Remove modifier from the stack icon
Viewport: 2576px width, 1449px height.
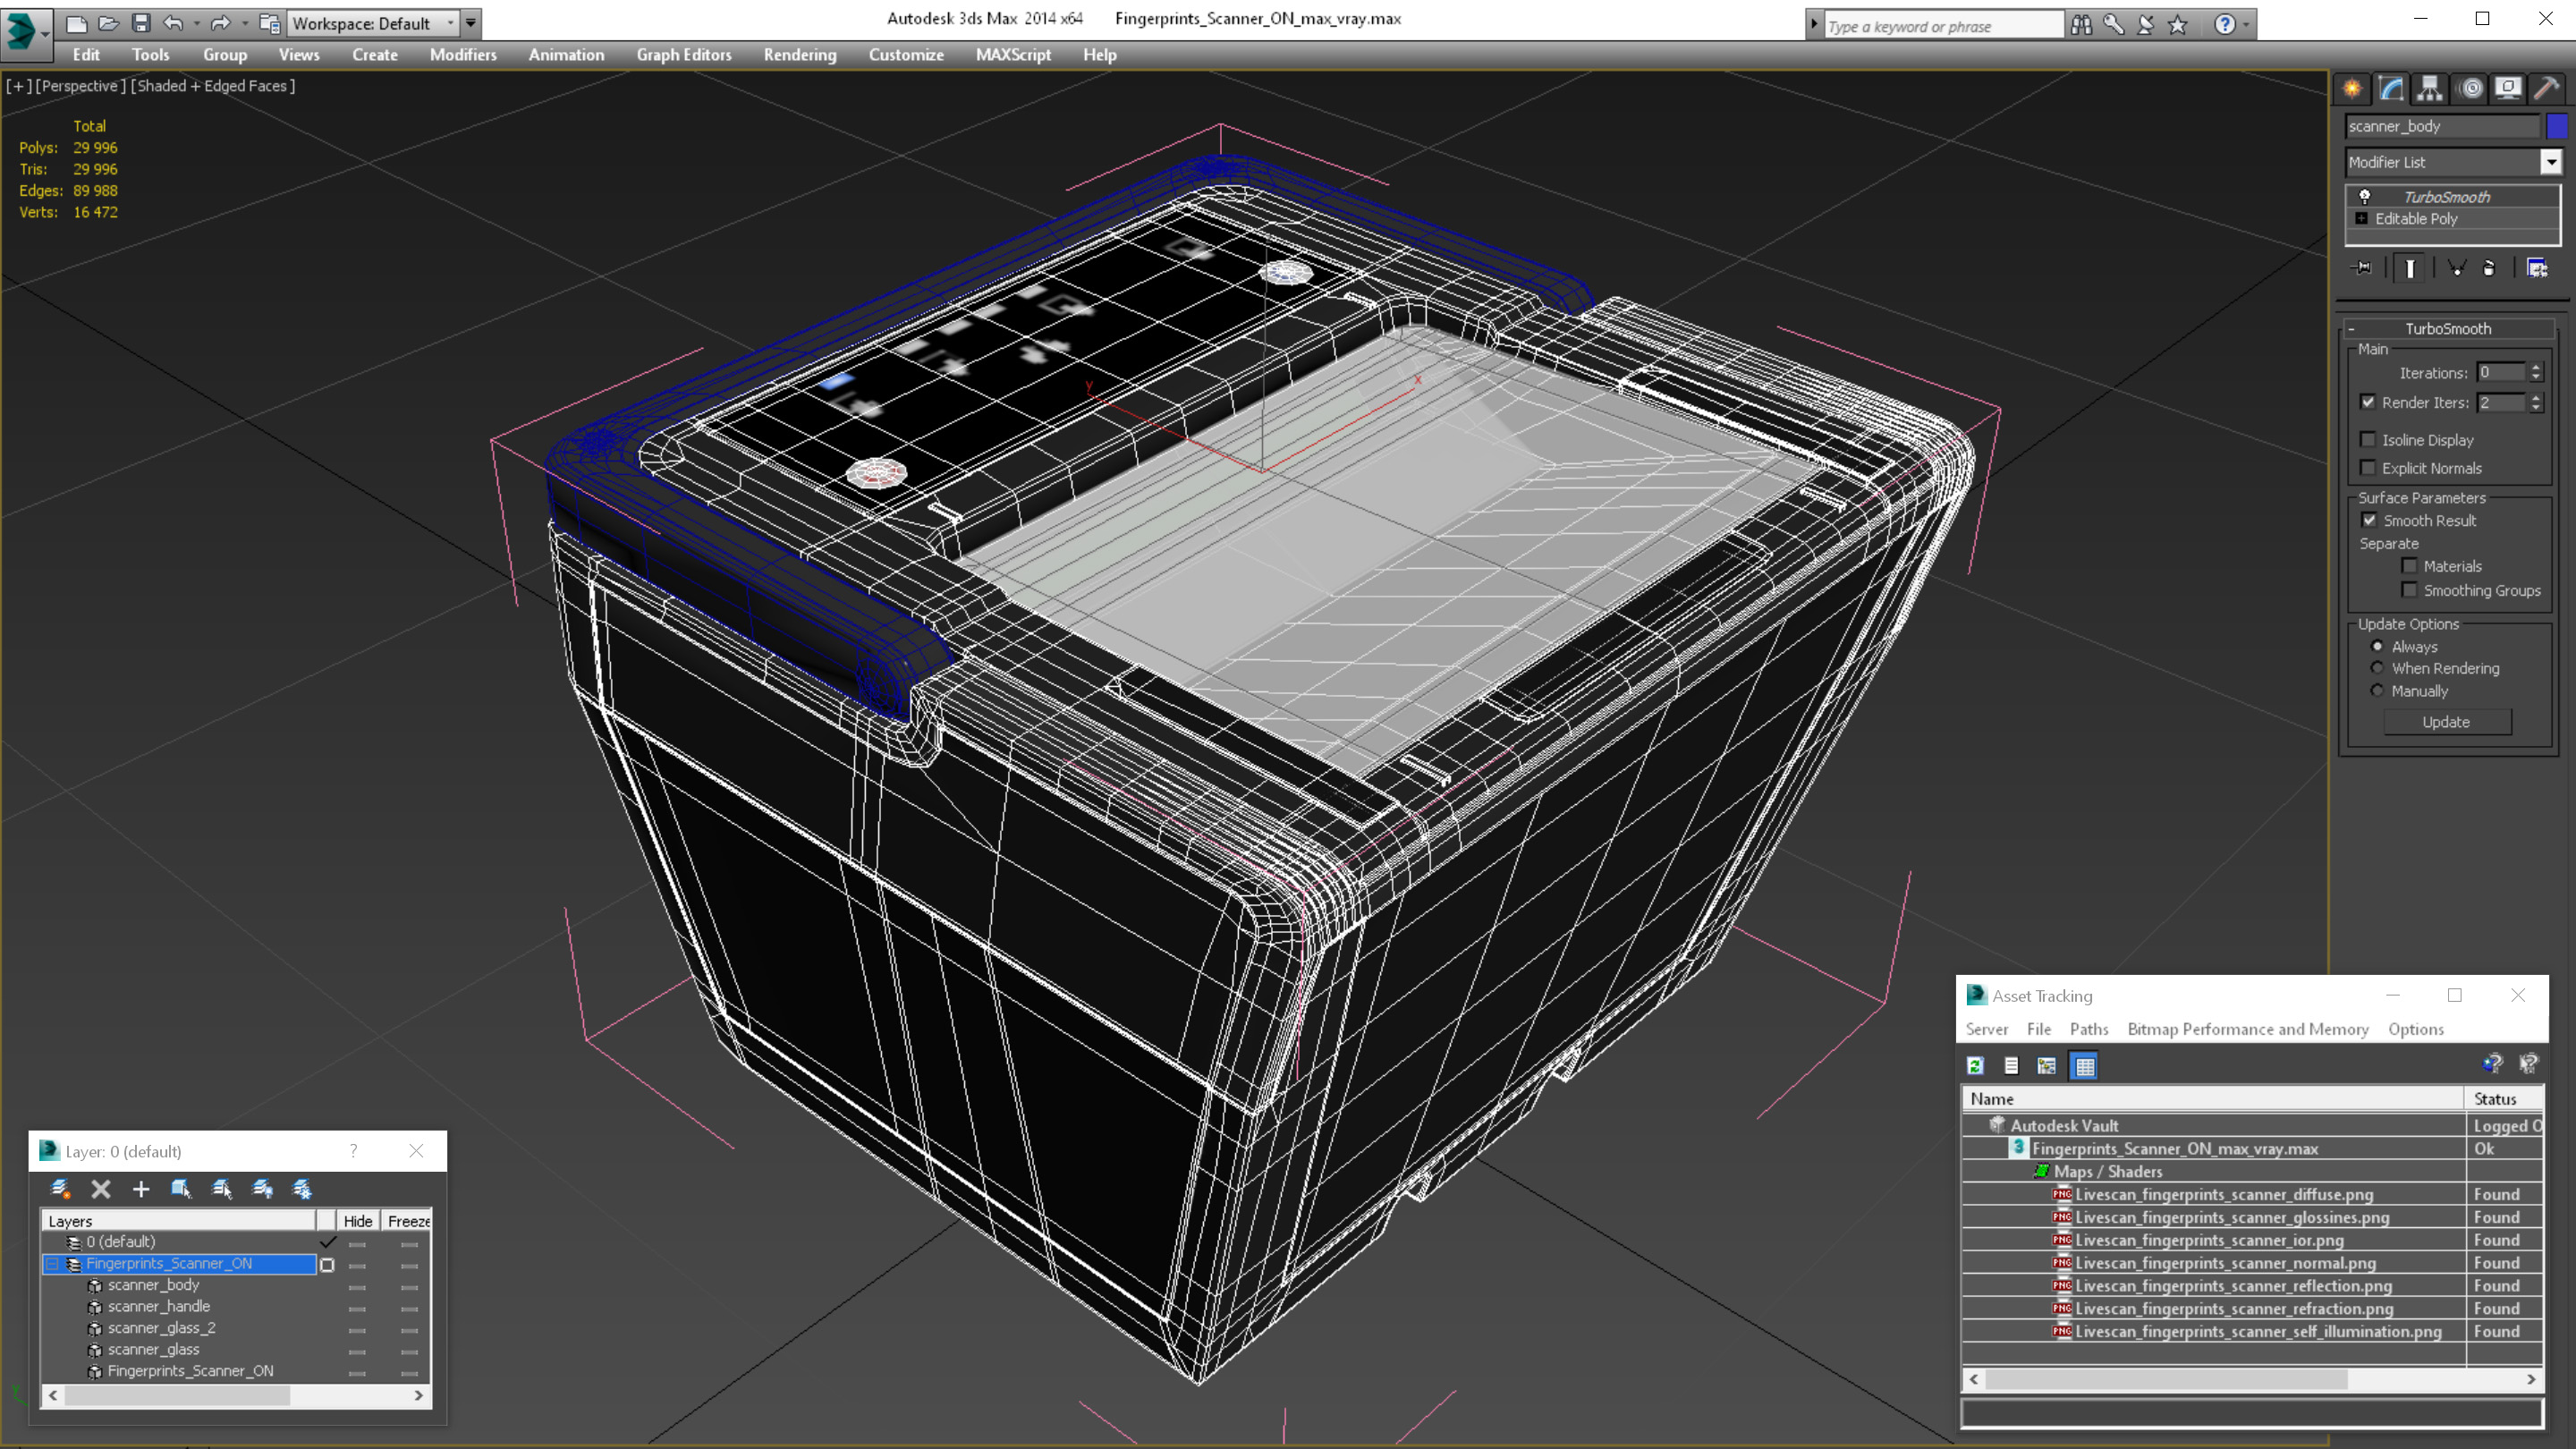(2490, 268)
